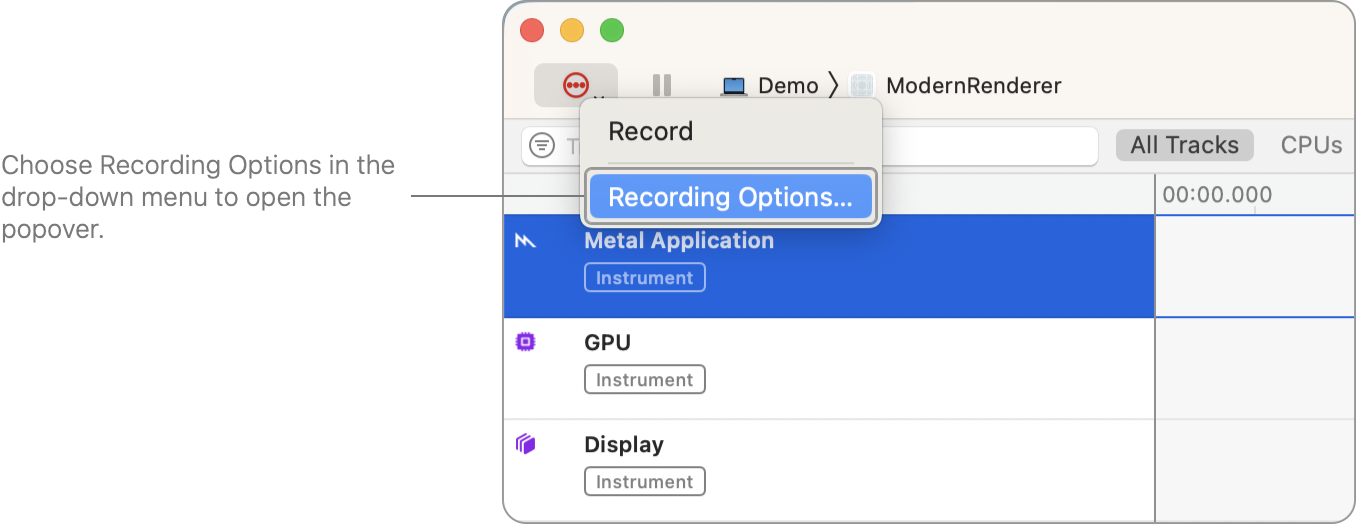Screen dimensions: 1356x524
Task: Click the Instrument badge under GPU
Action: pos(645,380)
